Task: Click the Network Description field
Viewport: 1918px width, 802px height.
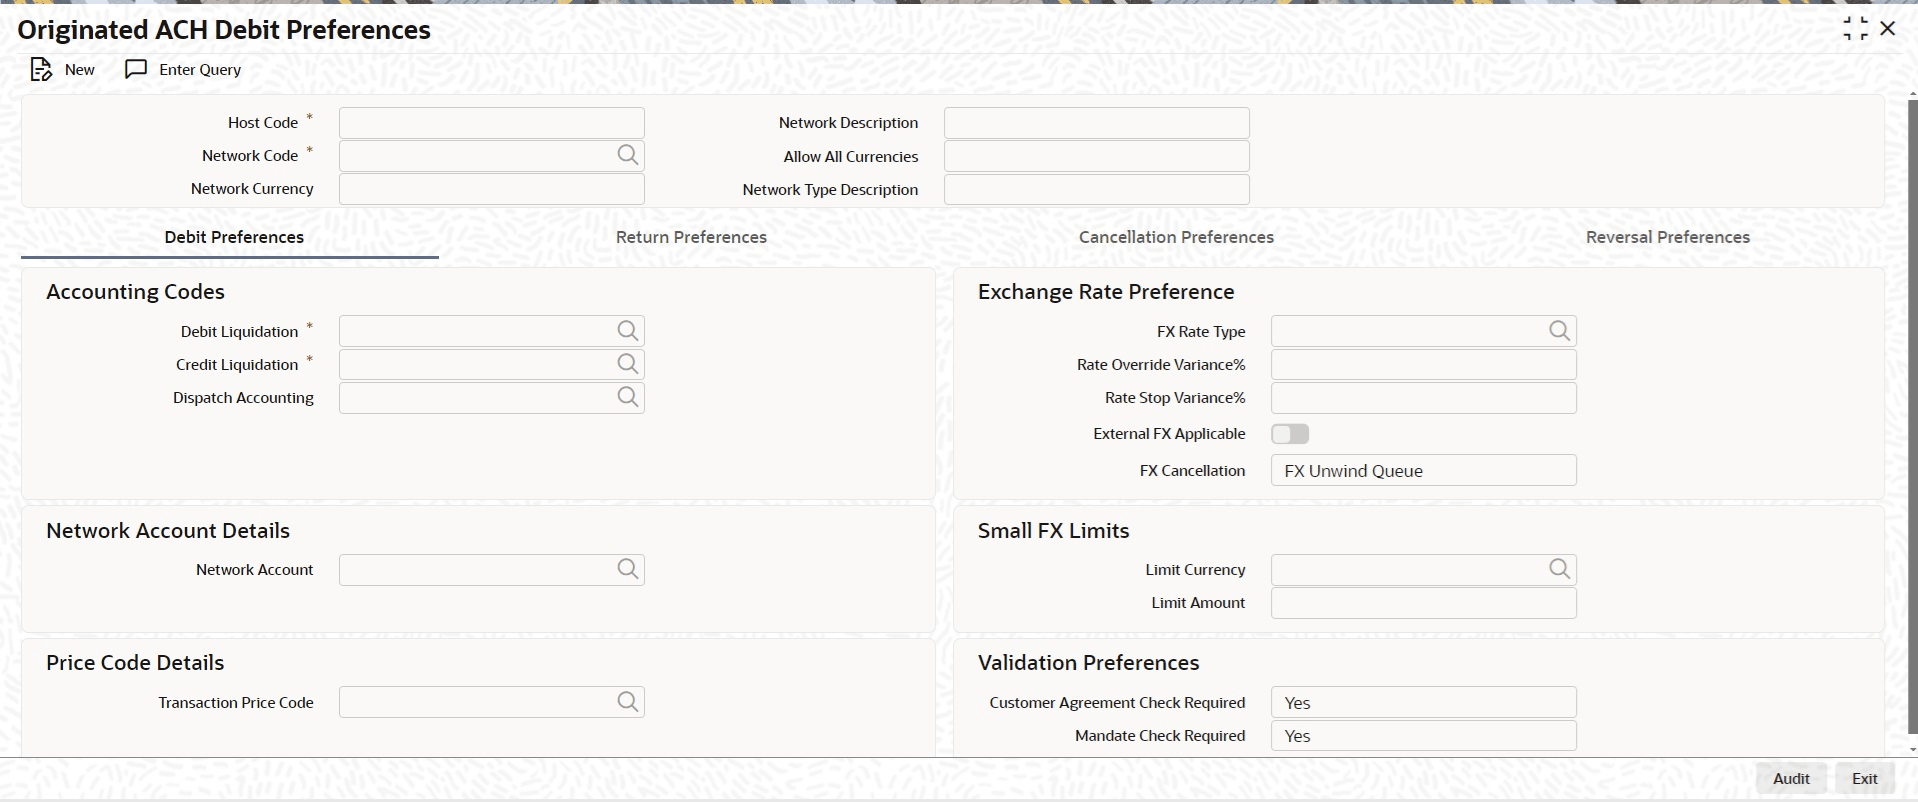Action: 1097,123
